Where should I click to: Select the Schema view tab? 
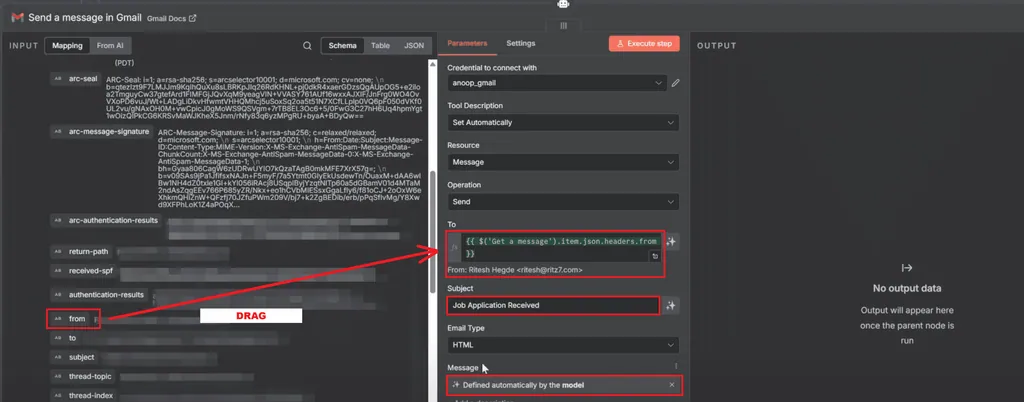pyautogui.click(x=342, y=46)
